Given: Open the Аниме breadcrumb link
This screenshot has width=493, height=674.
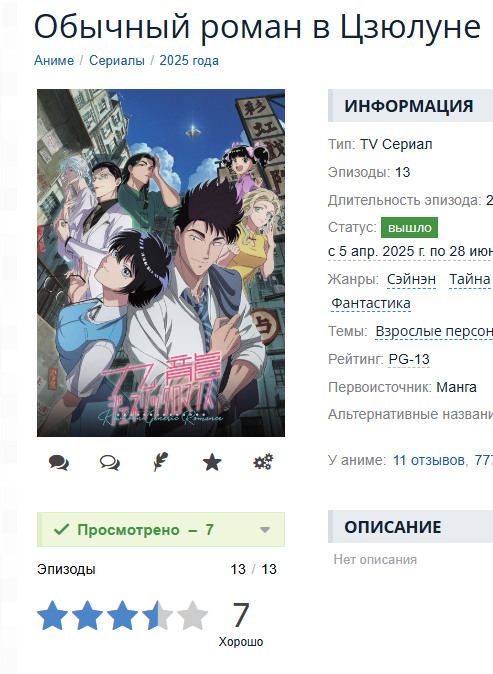Looking at the screenshot, I should coord(54,61).
